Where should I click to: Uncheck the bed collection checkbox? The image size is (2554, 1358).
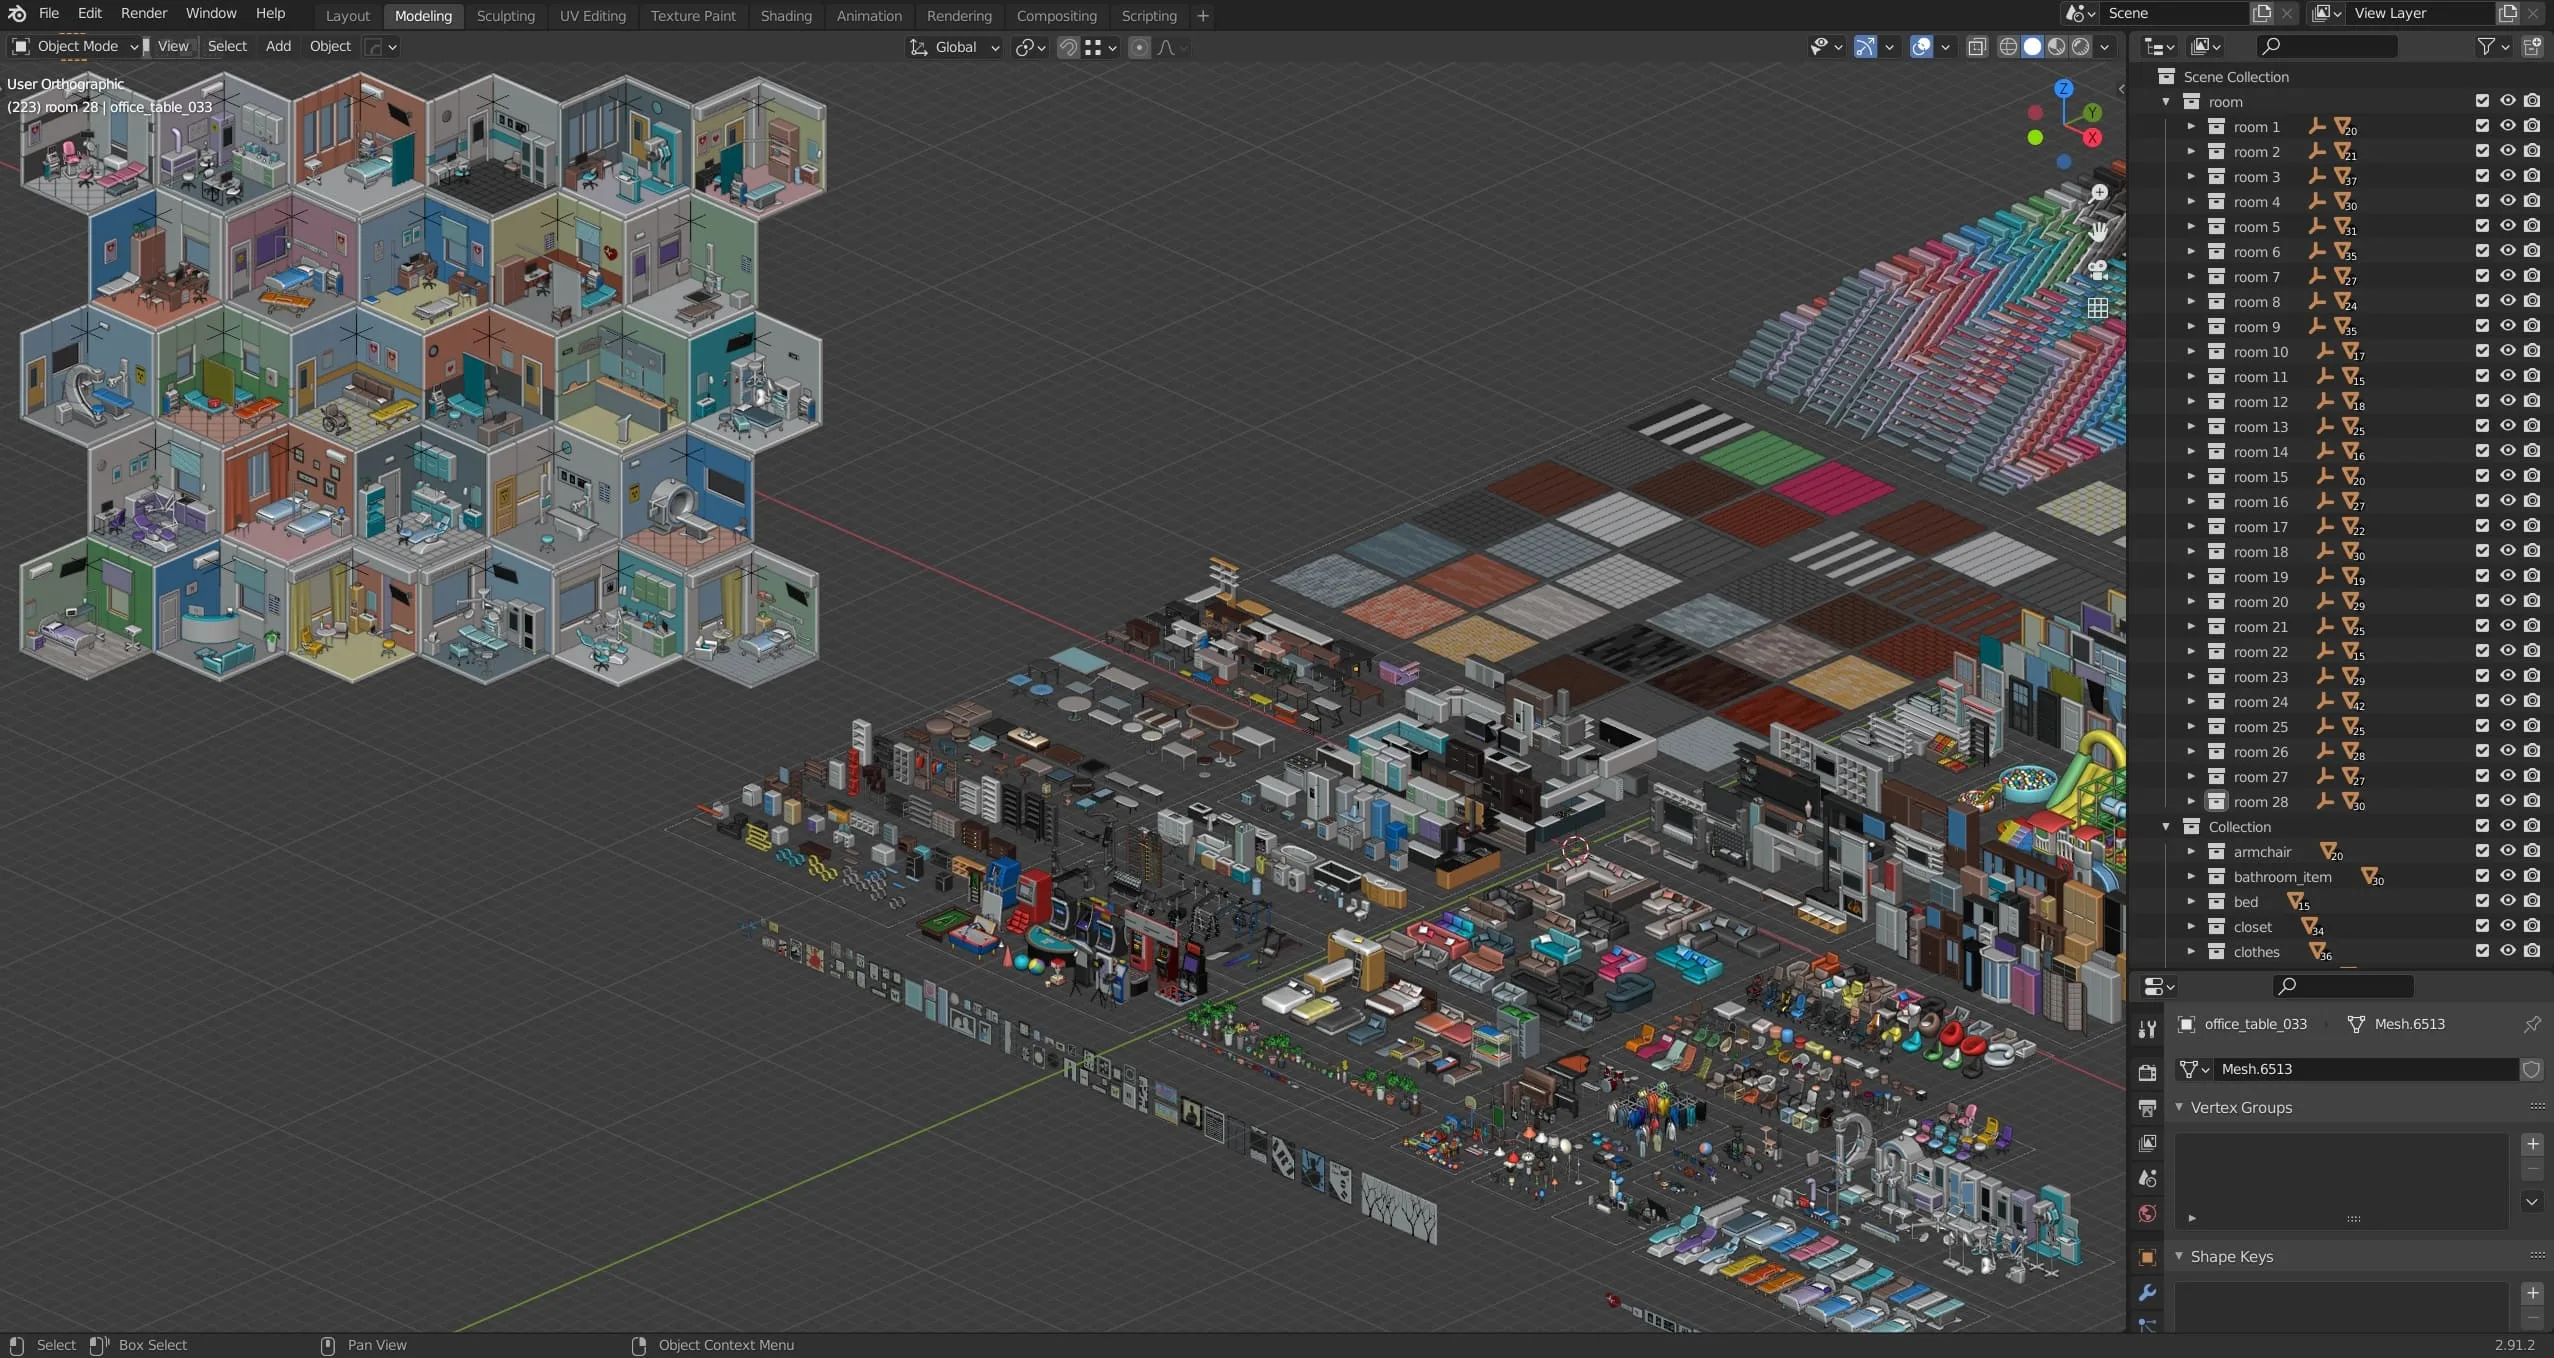point(2482,901)
